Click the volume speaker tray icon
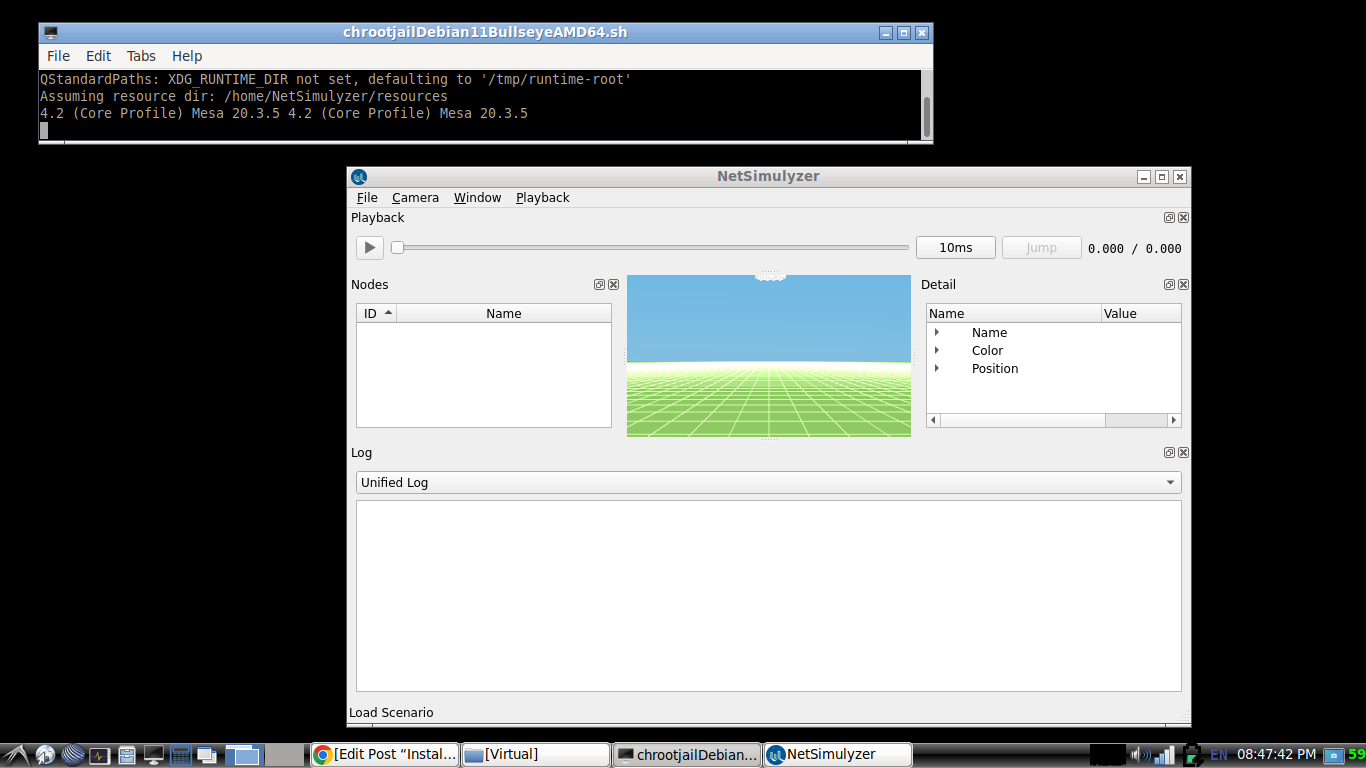The height and width of the screenshot is (768, 1366). point(1140,755)
